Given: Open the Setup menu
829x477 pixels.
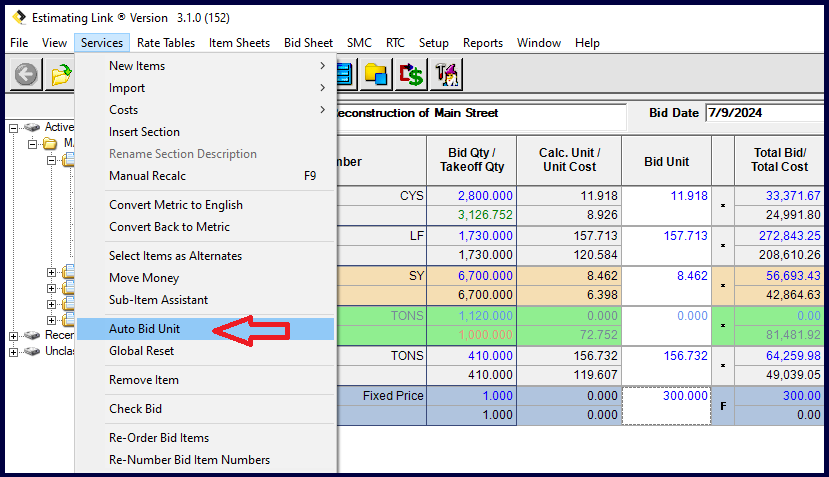Looking at the screenshot, I should [434, 43].
